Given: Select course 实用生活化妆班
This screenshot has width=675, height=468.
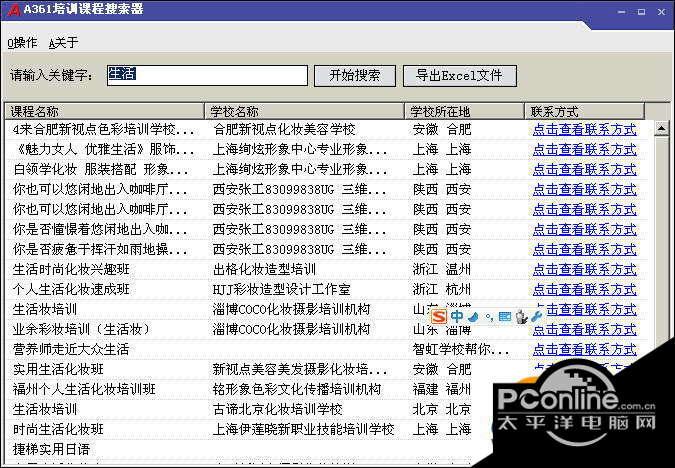Looking at the screenshot, I should [x=58, y=369].
